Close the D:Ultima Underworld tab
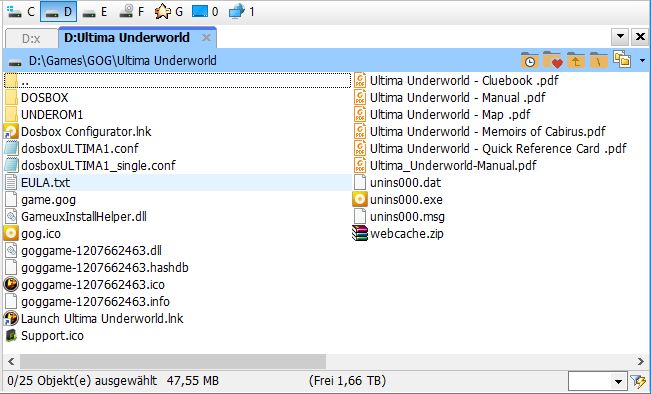 point(206,38)
